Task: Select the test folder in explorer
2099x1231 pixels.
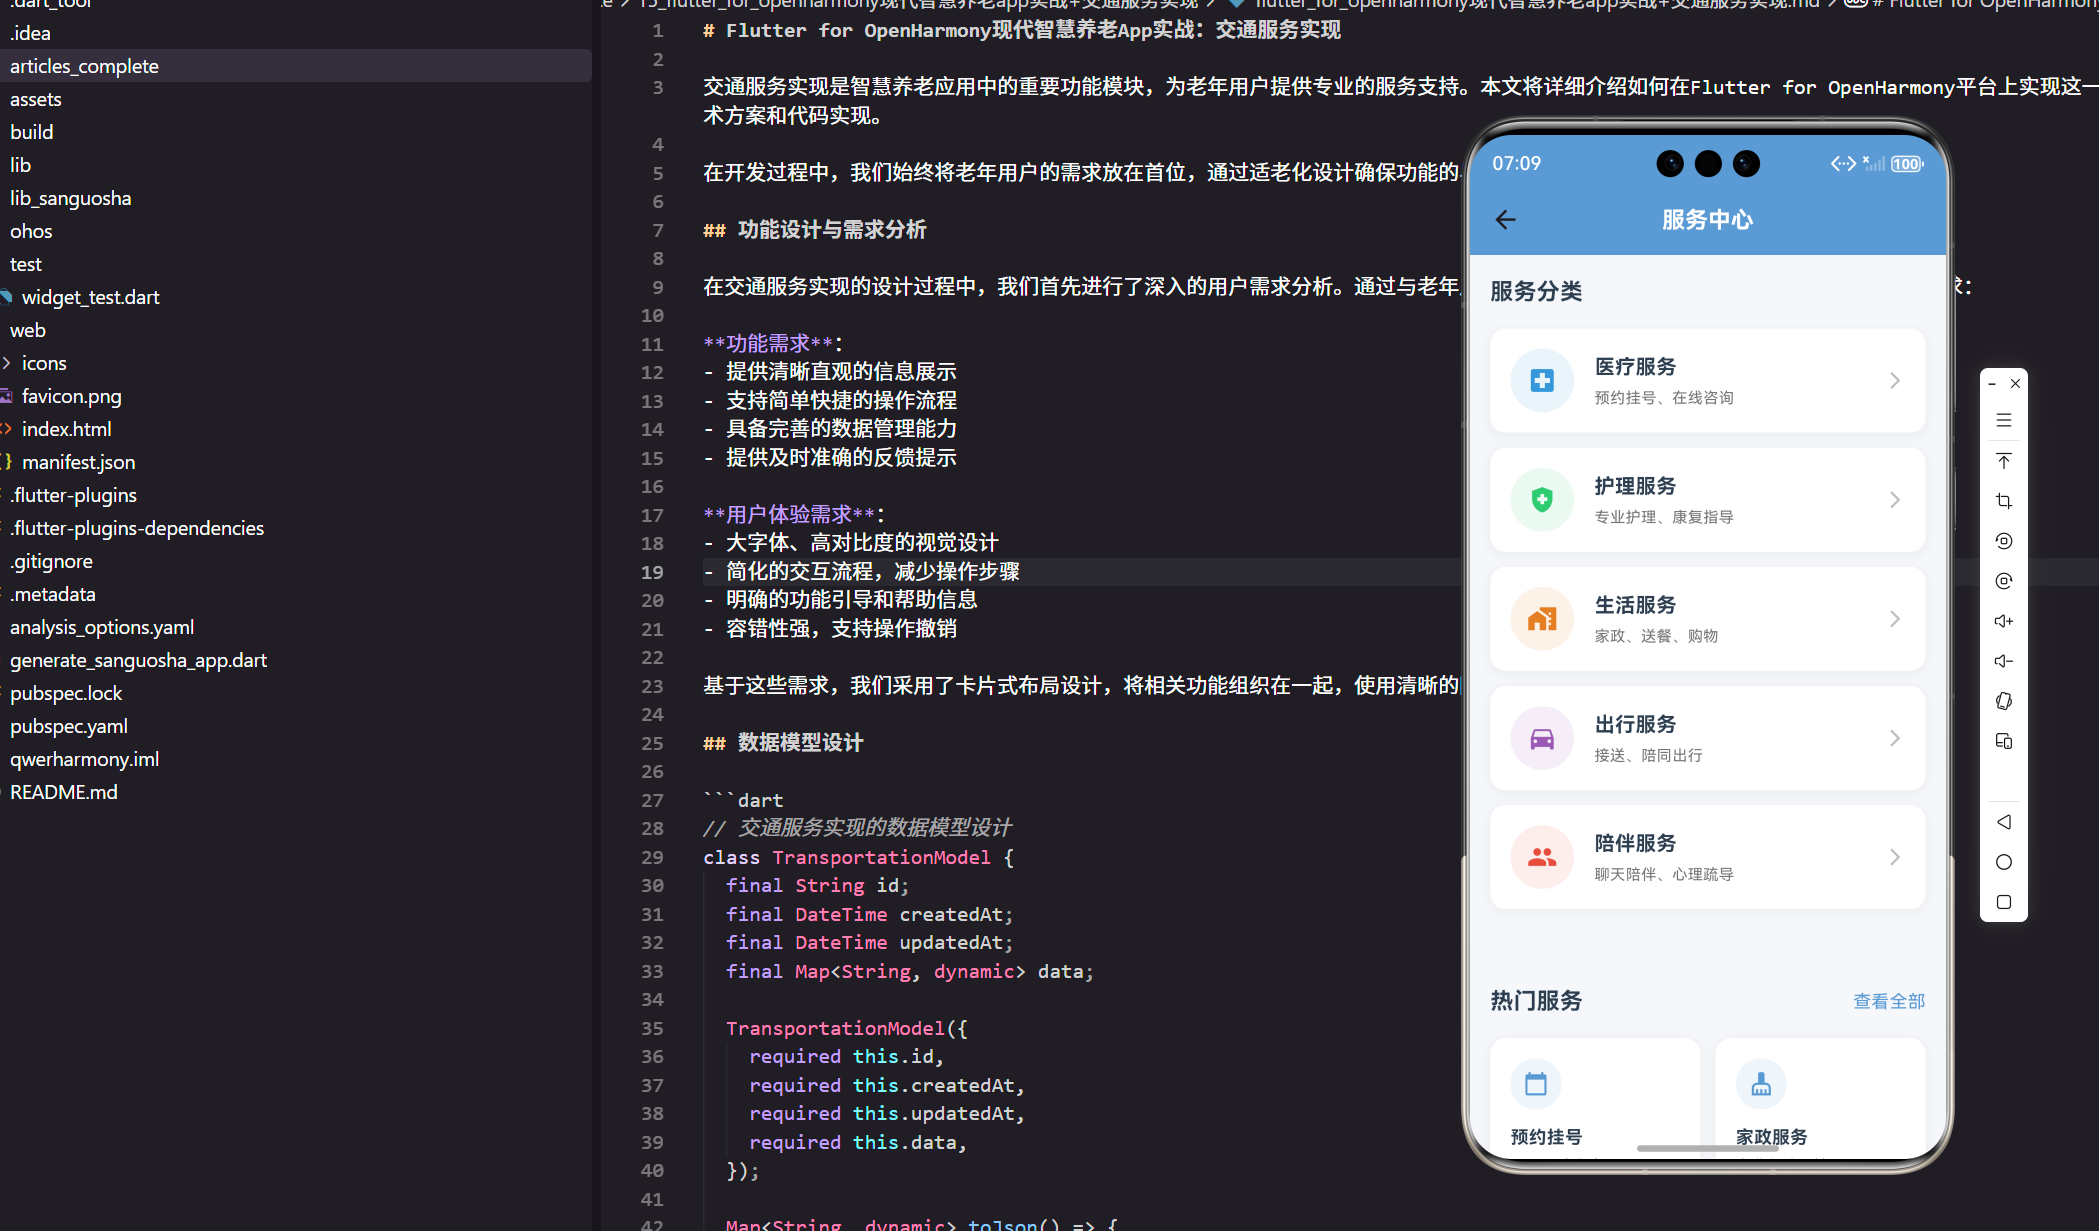Action: coord(296,264)
